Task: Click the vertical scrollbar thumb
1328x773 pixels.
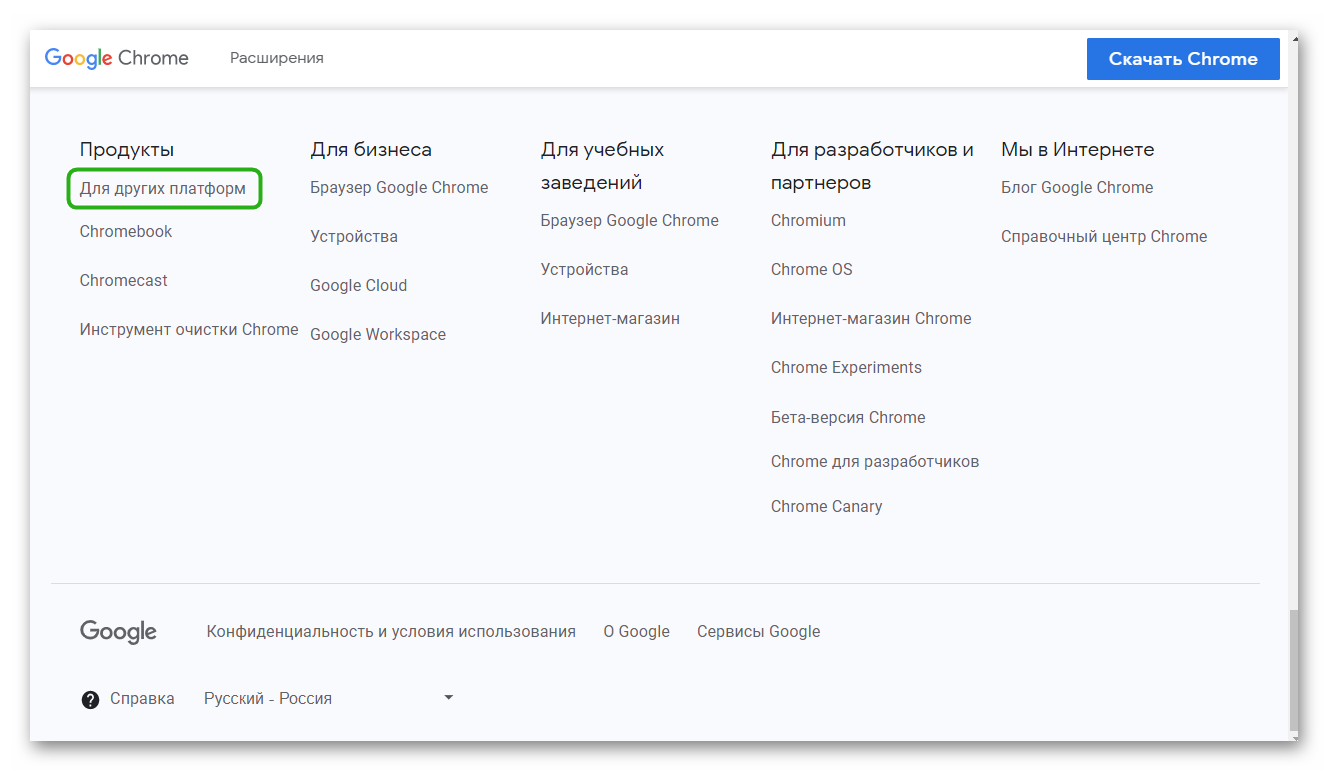Action: click(x=1294, y=670)
